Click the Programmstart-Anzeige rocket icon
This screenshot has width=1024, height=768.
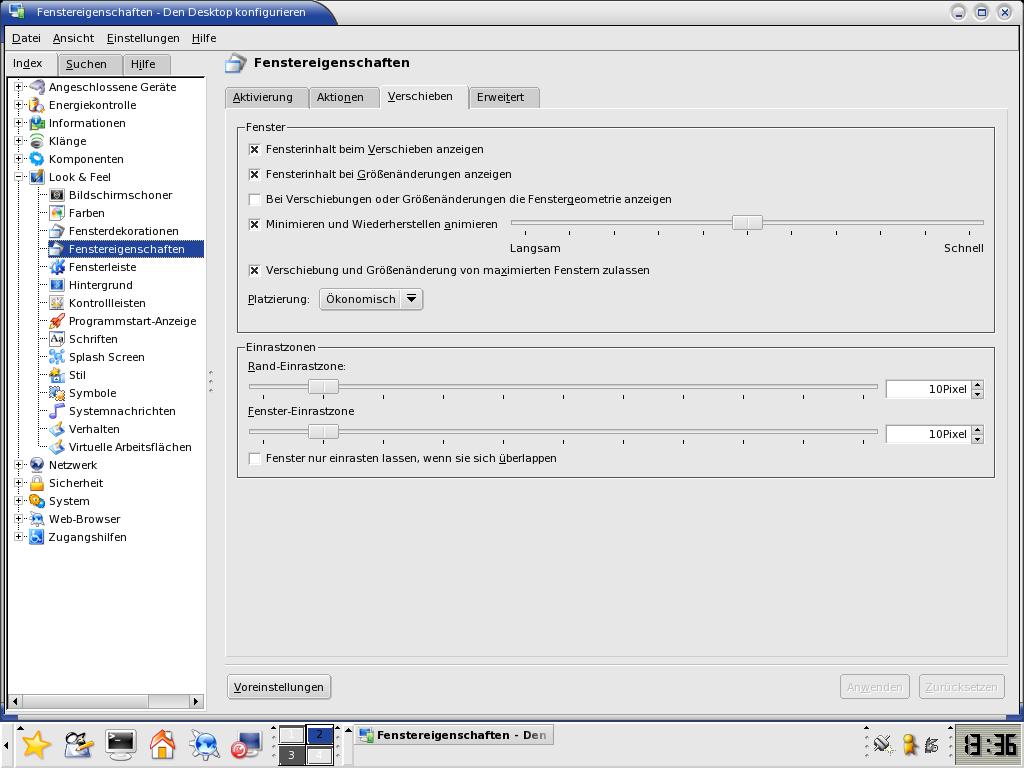[x=57, y=321]
